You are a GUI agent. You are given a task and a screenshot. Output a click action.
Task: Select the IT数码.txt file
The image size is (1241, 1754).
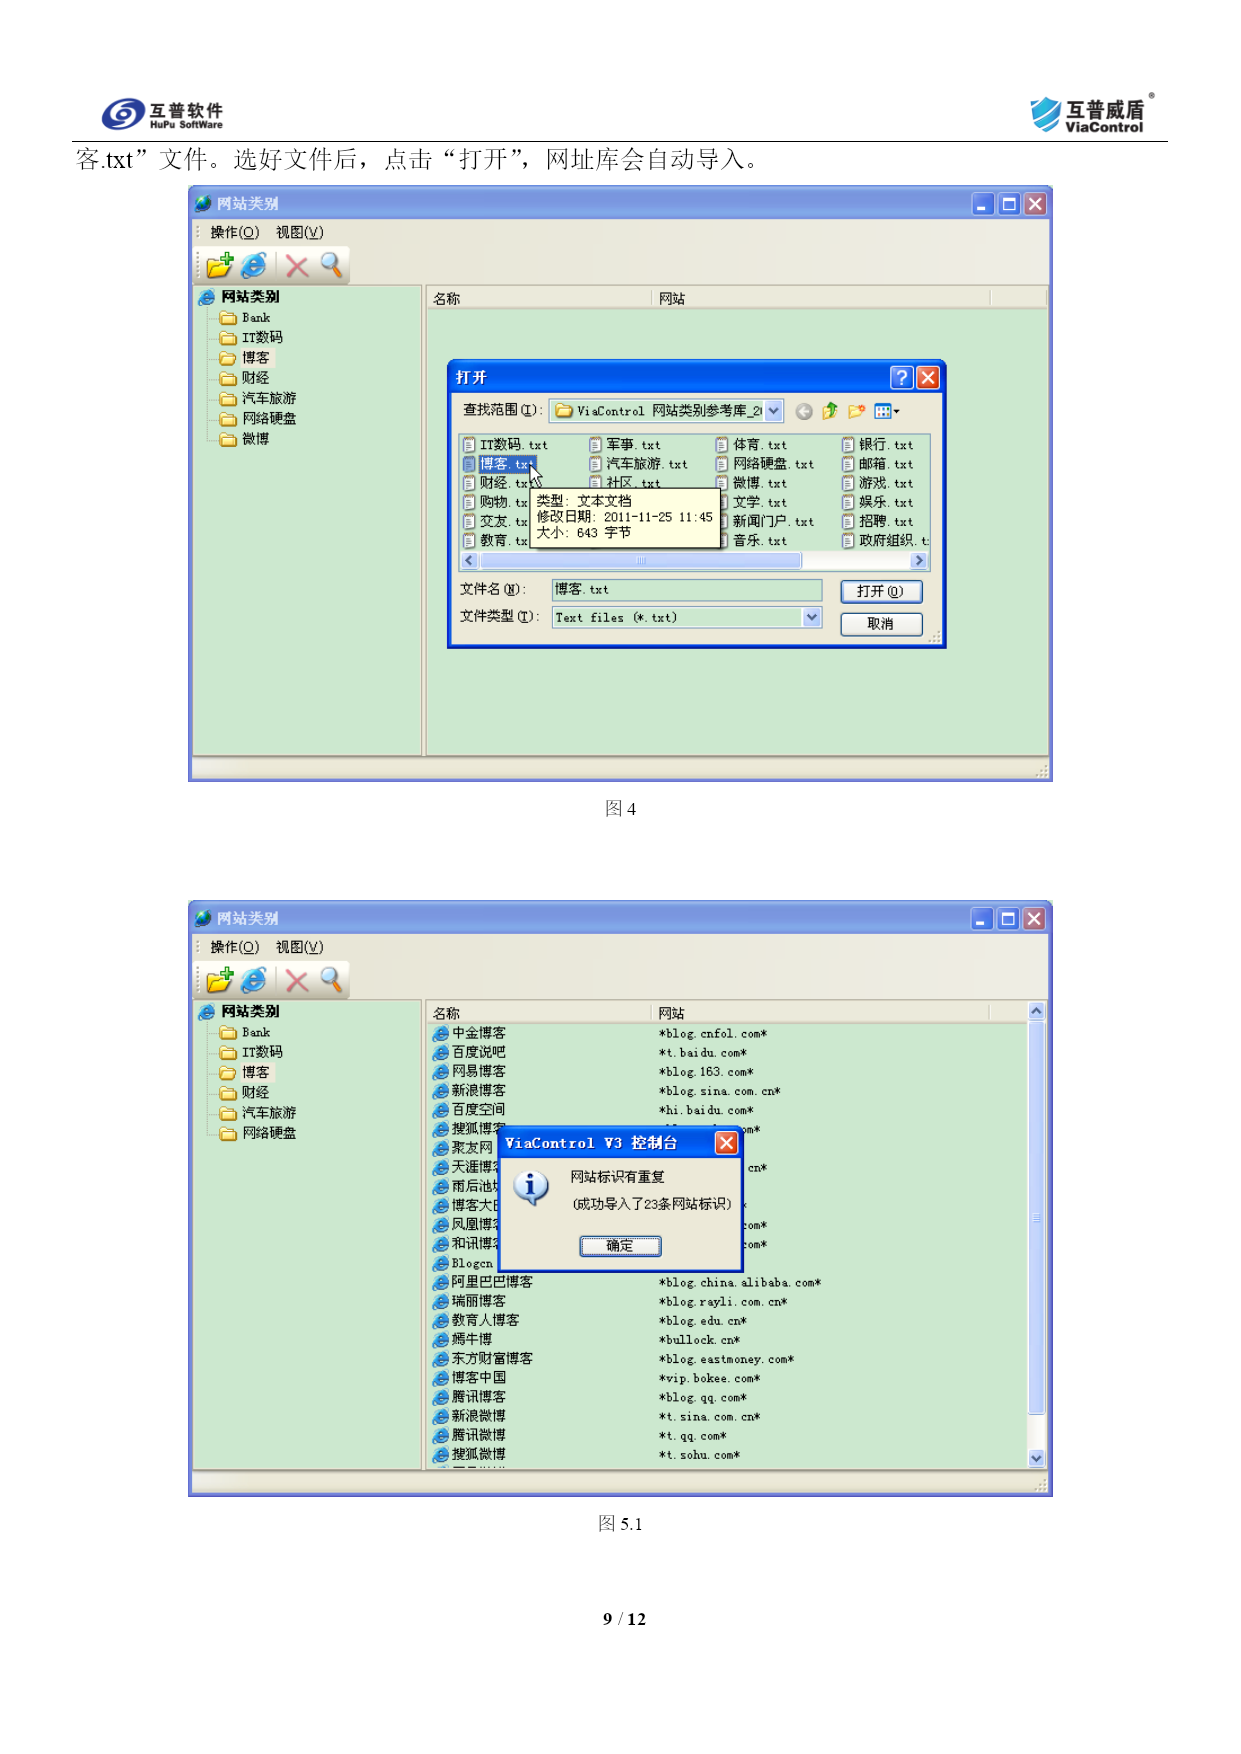pyautogui.click(x=505, y=445)
